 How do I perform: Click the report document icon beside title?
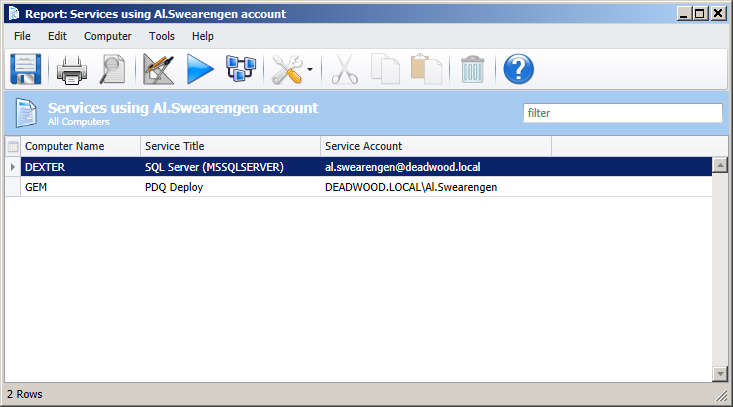(26, 113)
